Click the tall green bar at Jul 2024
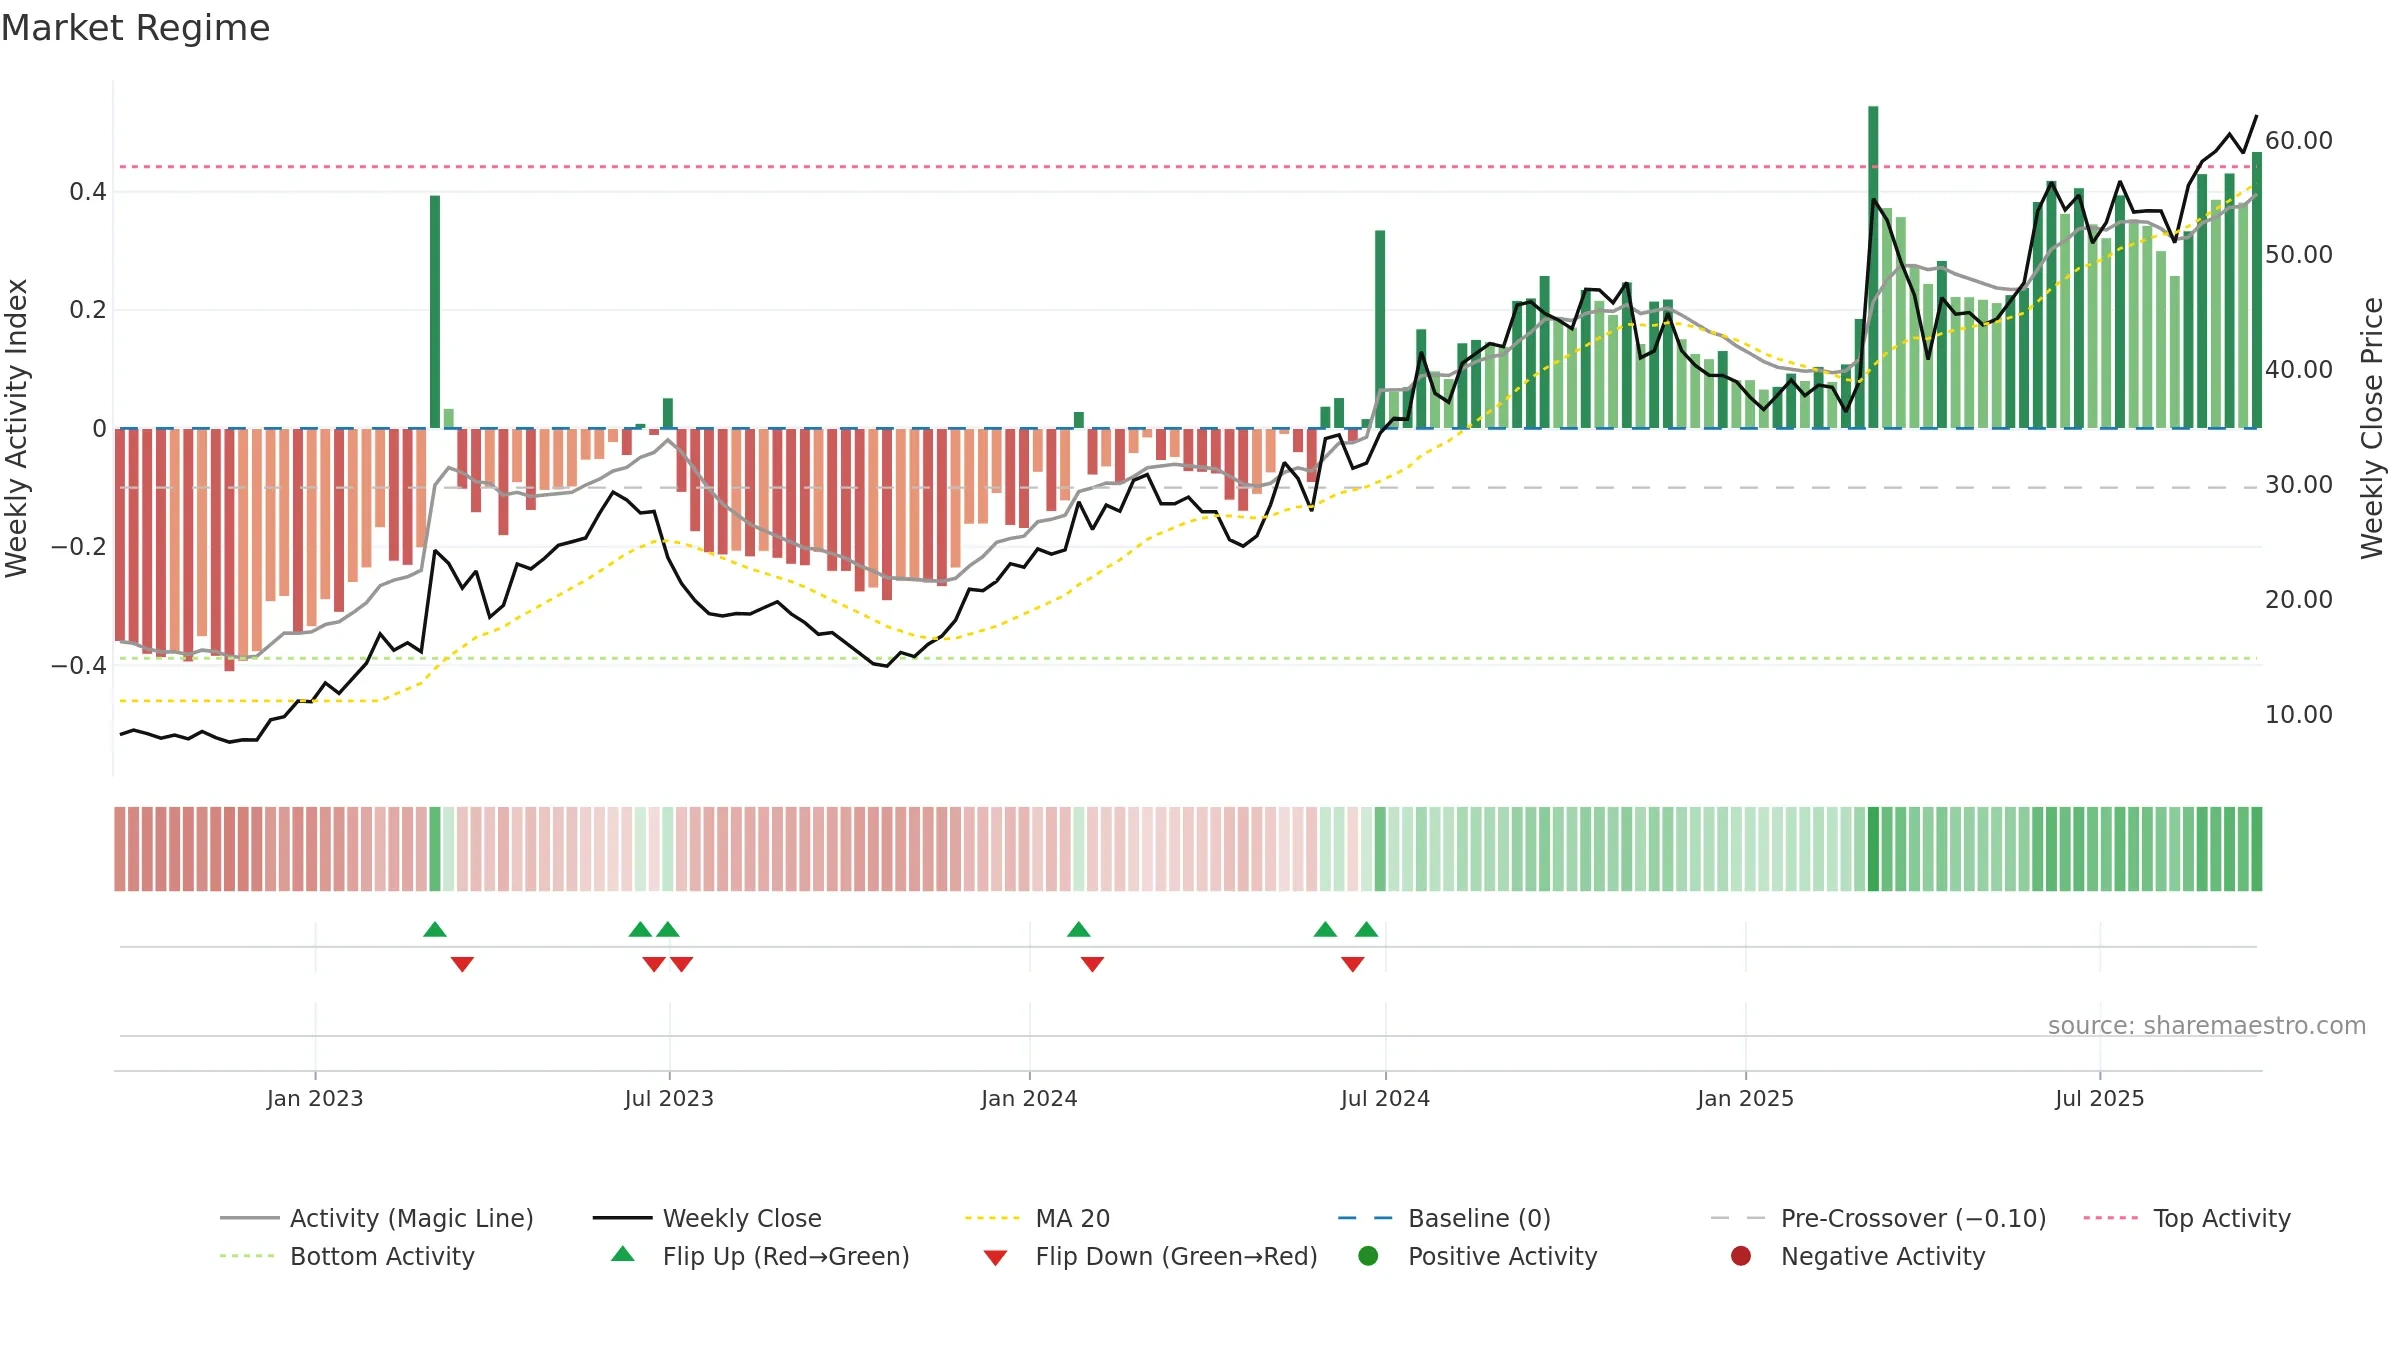The height and width of the screenshot is (1350, 2400). point(1380,329)
